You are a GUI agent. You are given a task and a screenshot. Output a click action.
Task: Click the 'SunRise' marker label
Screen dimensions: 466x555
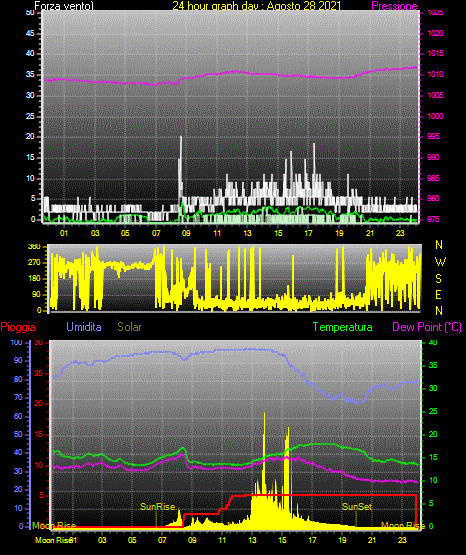[x=157, y=507]
